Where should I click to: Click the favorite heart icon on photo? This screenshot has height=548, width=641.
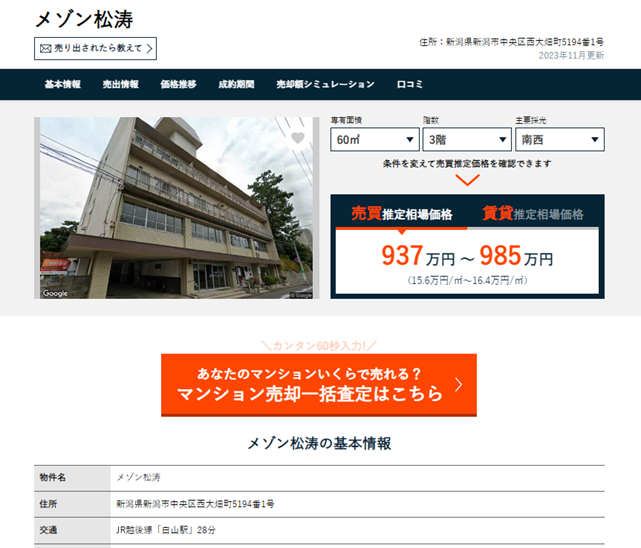(298, 139)
